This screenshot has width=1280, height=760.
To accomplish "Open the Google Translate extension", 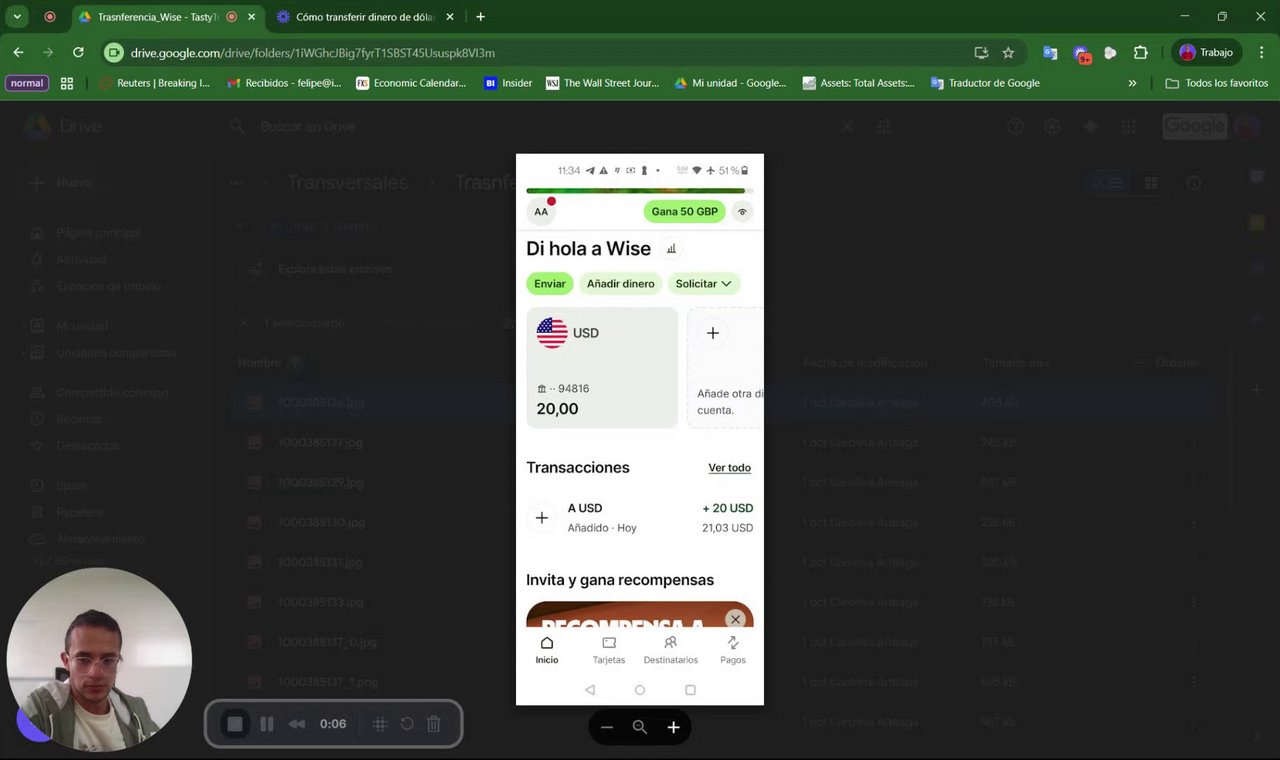I will pyautogui.click(x=1050, y=53).
